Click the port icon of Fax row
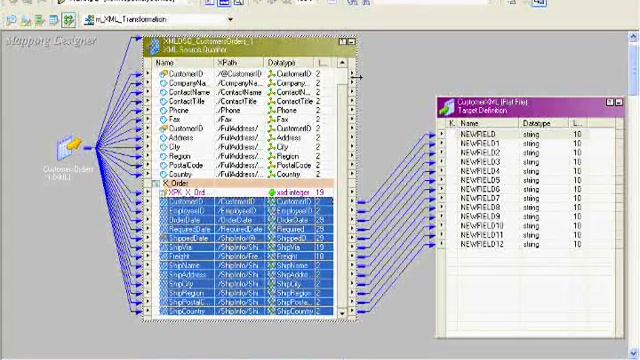The width and height of the screenshot is (640, 360). tap(163, 119)
